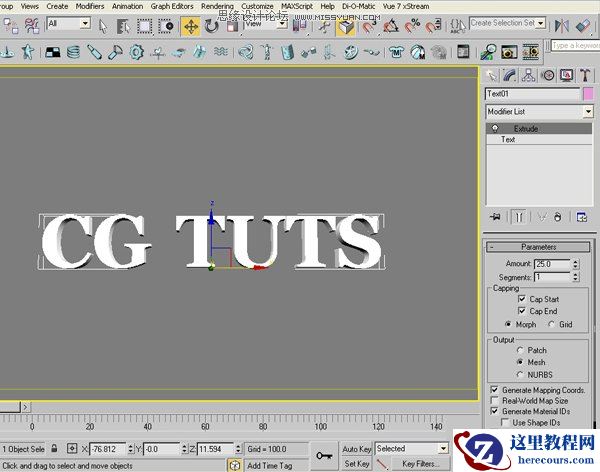This screenshot has width=600, height=472.
Task: Open the All selection filter dropdown
Action: tap(85, 23)
